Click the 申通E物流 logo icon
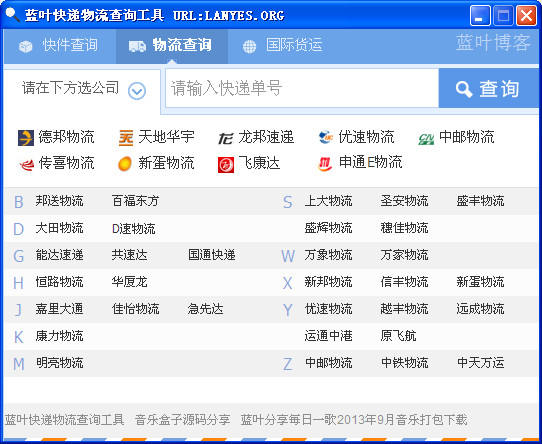Image resolution: width=542 pixels, height=444 pixels. pos(325,164)
